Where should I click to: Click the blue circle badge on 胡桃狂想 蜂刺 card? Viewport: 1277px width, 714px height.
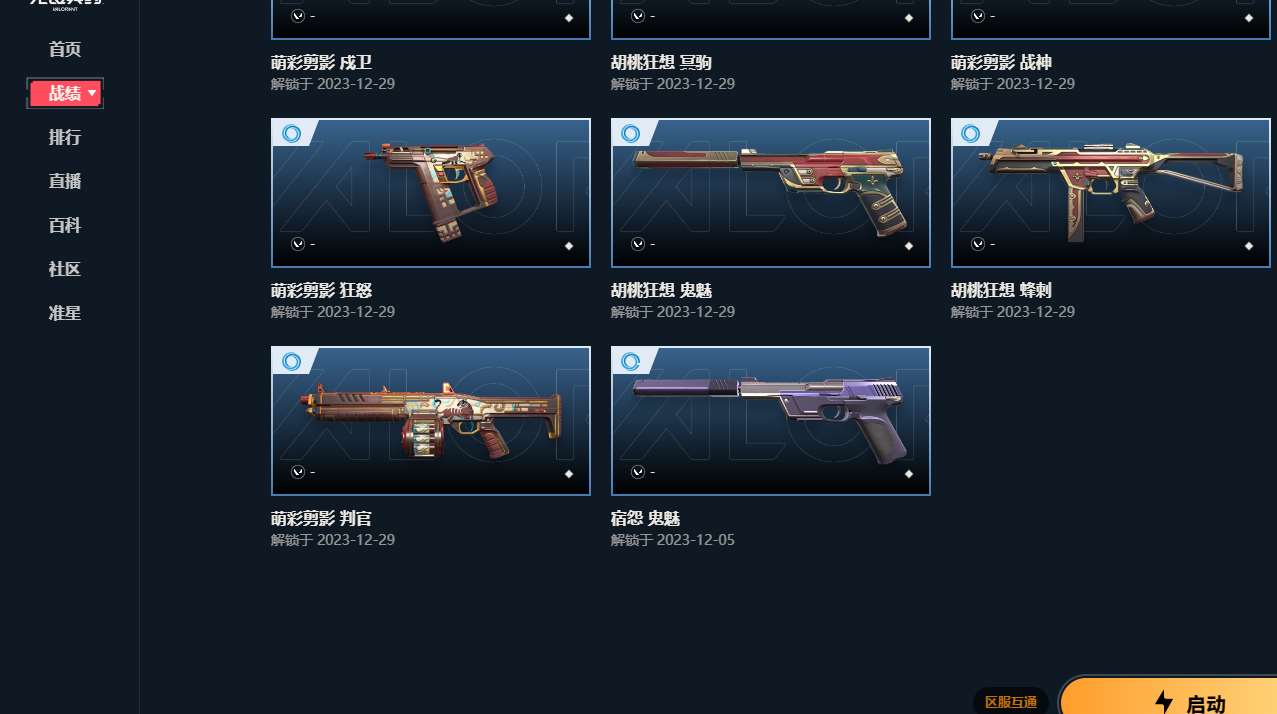coord(971,133)
